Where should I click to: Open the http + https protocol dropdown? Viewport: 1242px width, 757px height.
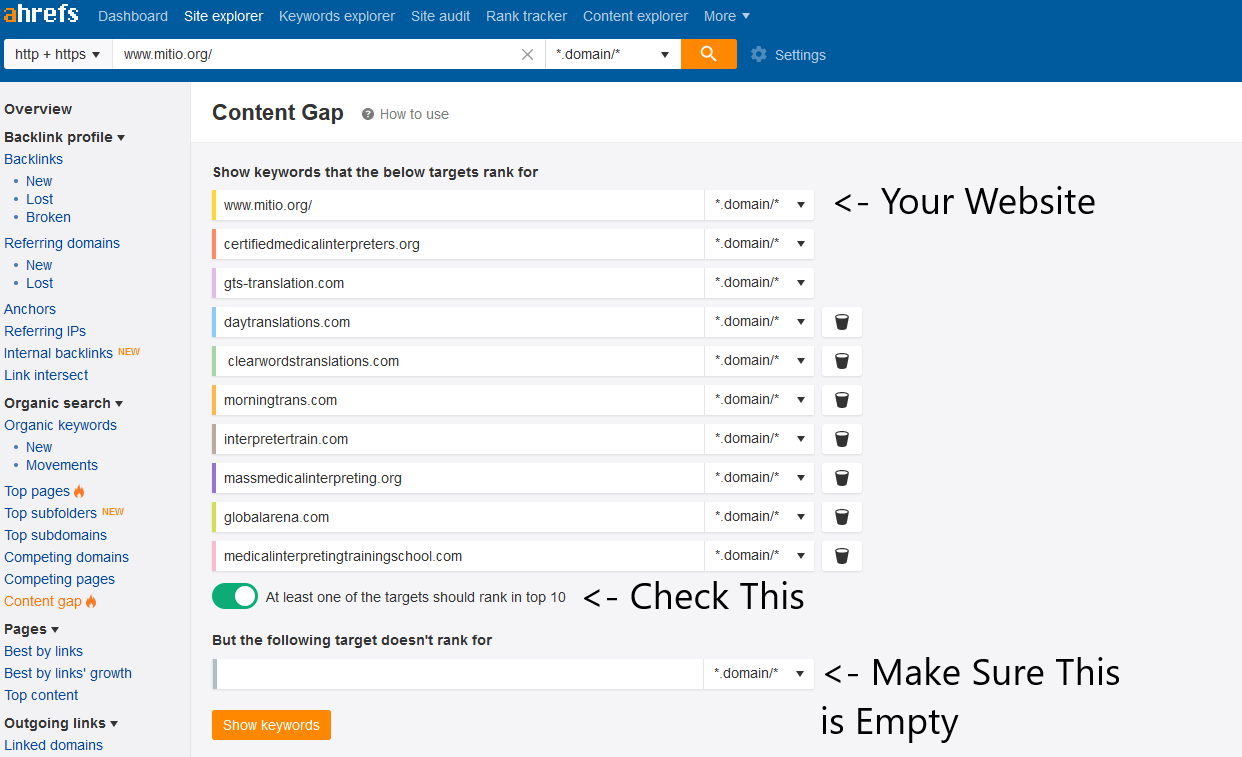click(58, 54)
